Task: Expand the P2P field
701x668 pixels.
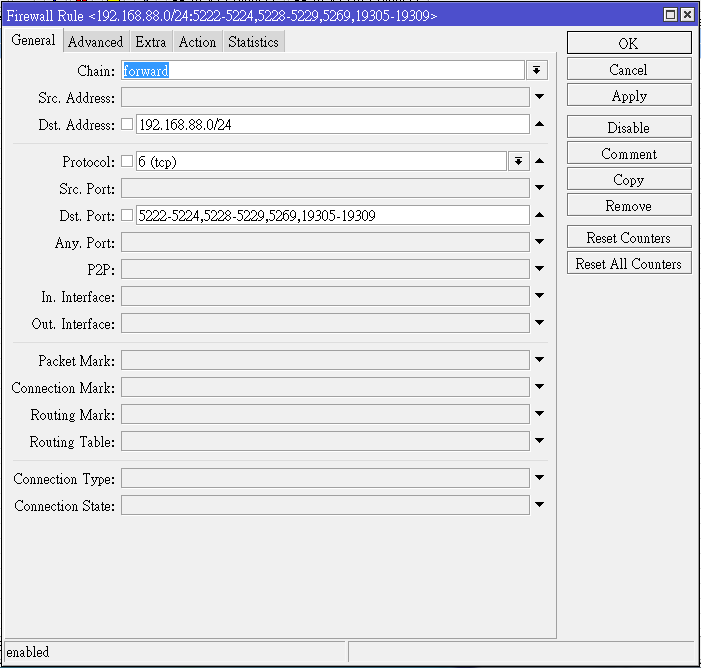Action: coord(540,269)
